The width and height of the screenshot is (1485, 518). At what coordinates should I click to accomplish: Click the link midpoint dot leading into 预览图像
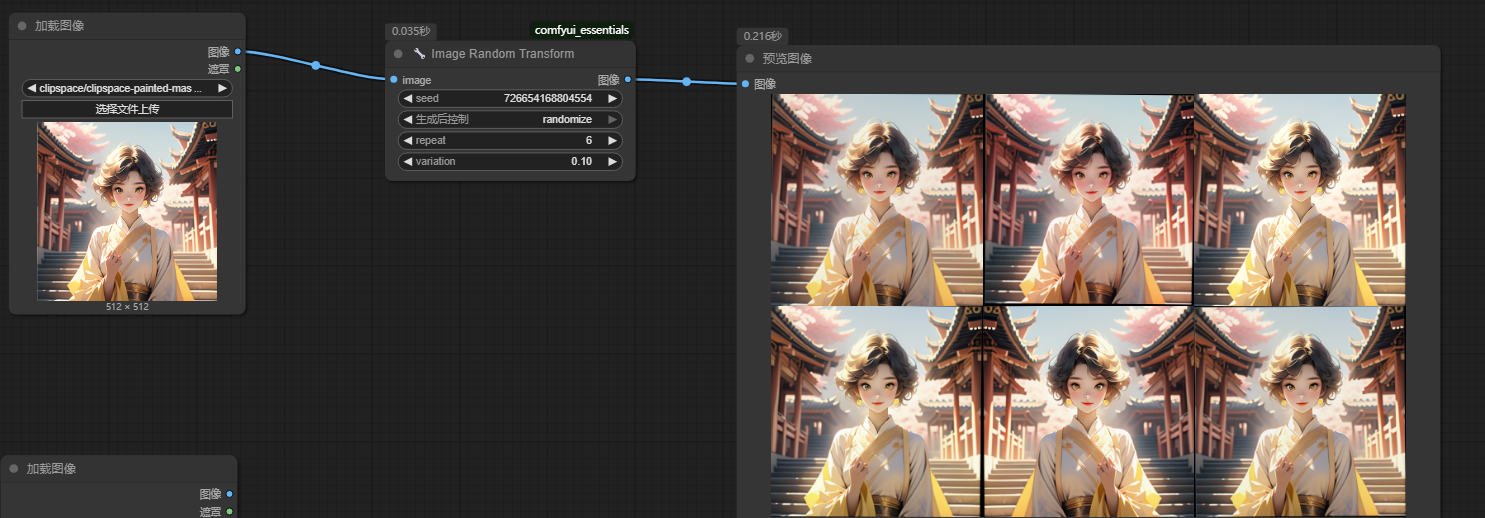coord(687,82)
